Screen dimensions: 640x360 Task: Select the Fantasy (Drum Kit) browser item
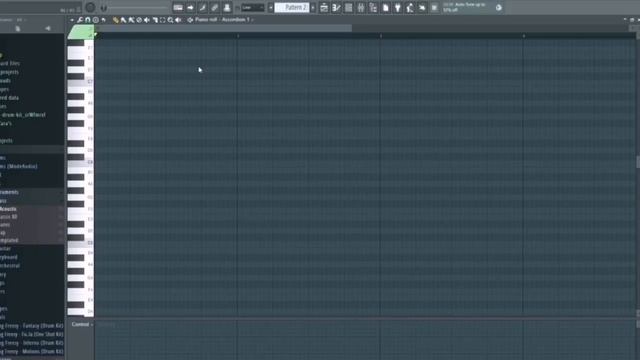pos(32,326)
